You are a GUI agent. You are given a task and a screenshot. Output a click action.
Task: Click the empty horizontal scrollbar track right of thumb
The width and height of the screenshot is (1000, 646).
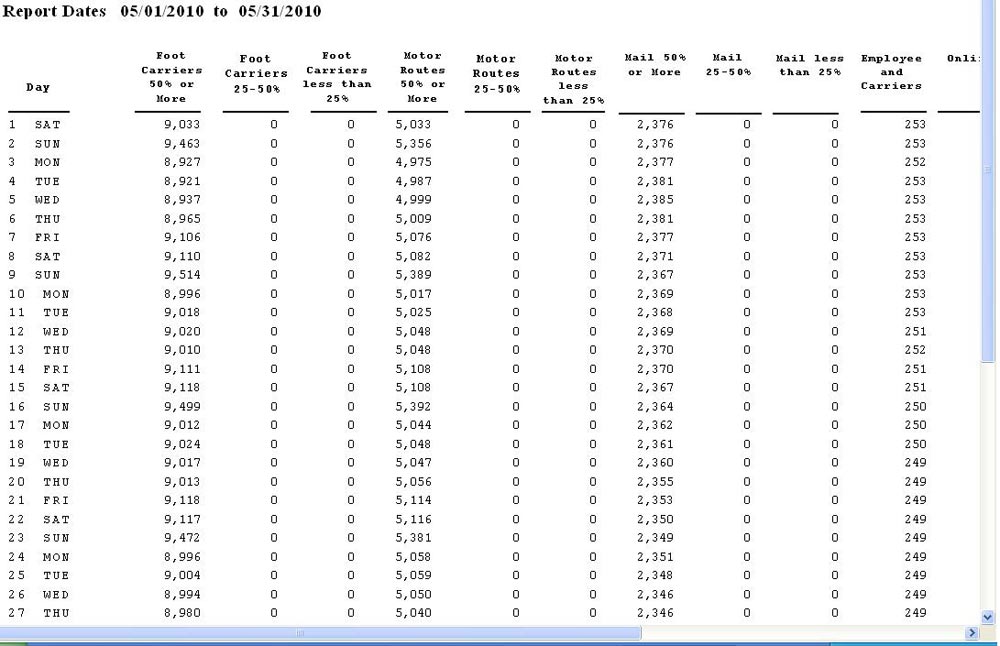coord(800,633)
